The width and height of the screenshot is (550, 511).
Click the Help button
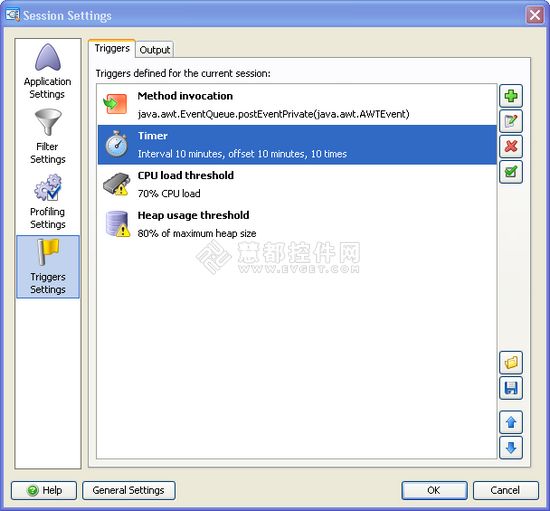(x=44, y=490)
